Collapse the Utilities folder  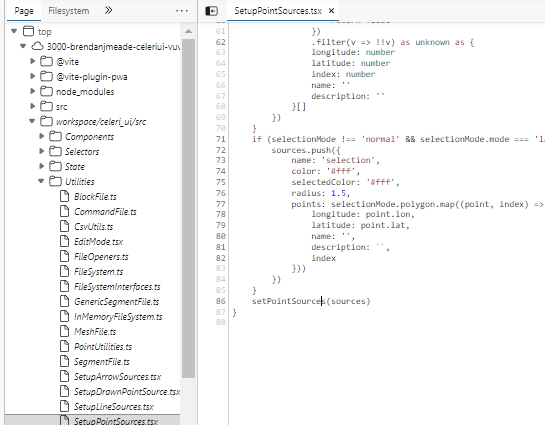point(41,181)
